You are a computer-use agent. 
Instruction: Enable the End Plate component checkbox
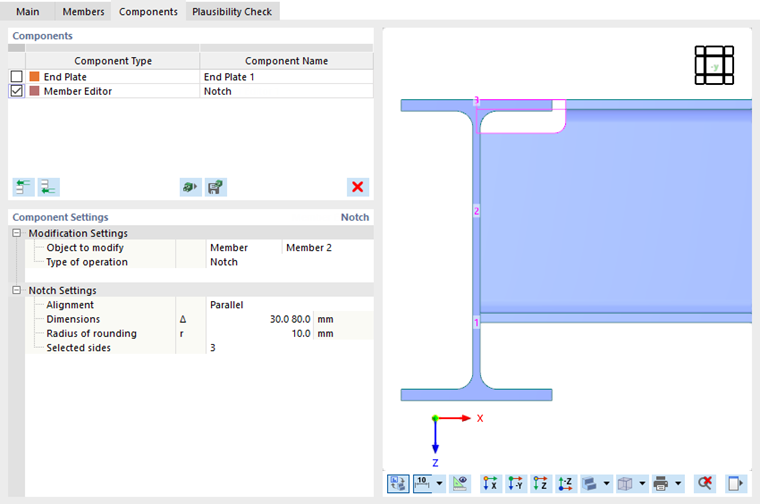pyautogui.click(x=16, y=77)
